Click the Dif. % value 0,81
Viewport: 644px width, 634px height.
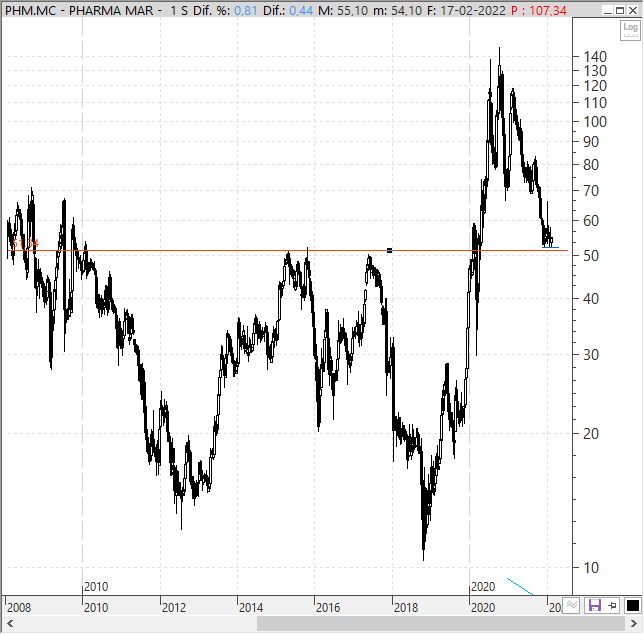pyautogui.click(x=246, y=10)
